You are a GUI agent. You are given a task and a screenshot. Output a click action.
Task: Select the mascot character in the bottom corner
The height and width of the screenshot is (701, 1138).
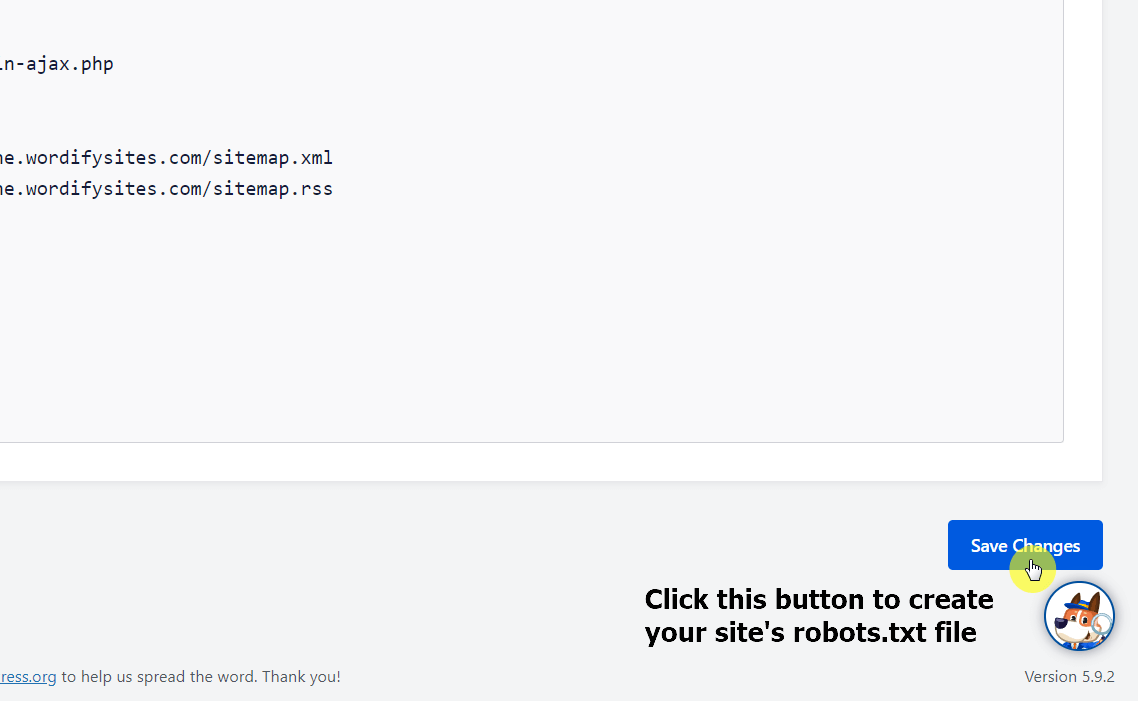[x=1079, y=615]
